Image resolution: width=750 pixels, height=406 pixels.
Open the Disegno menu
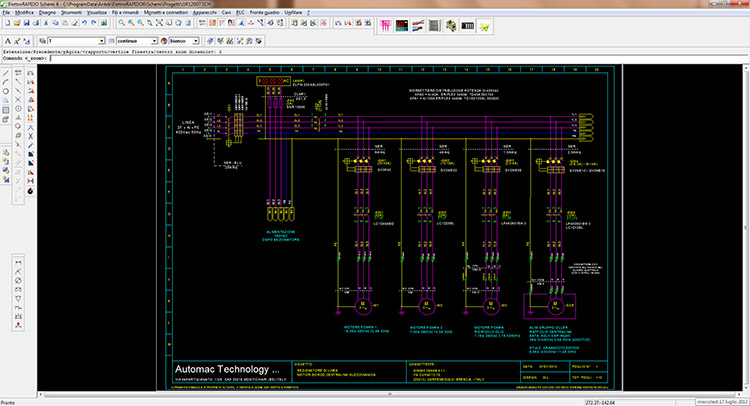tap(47, 12)
